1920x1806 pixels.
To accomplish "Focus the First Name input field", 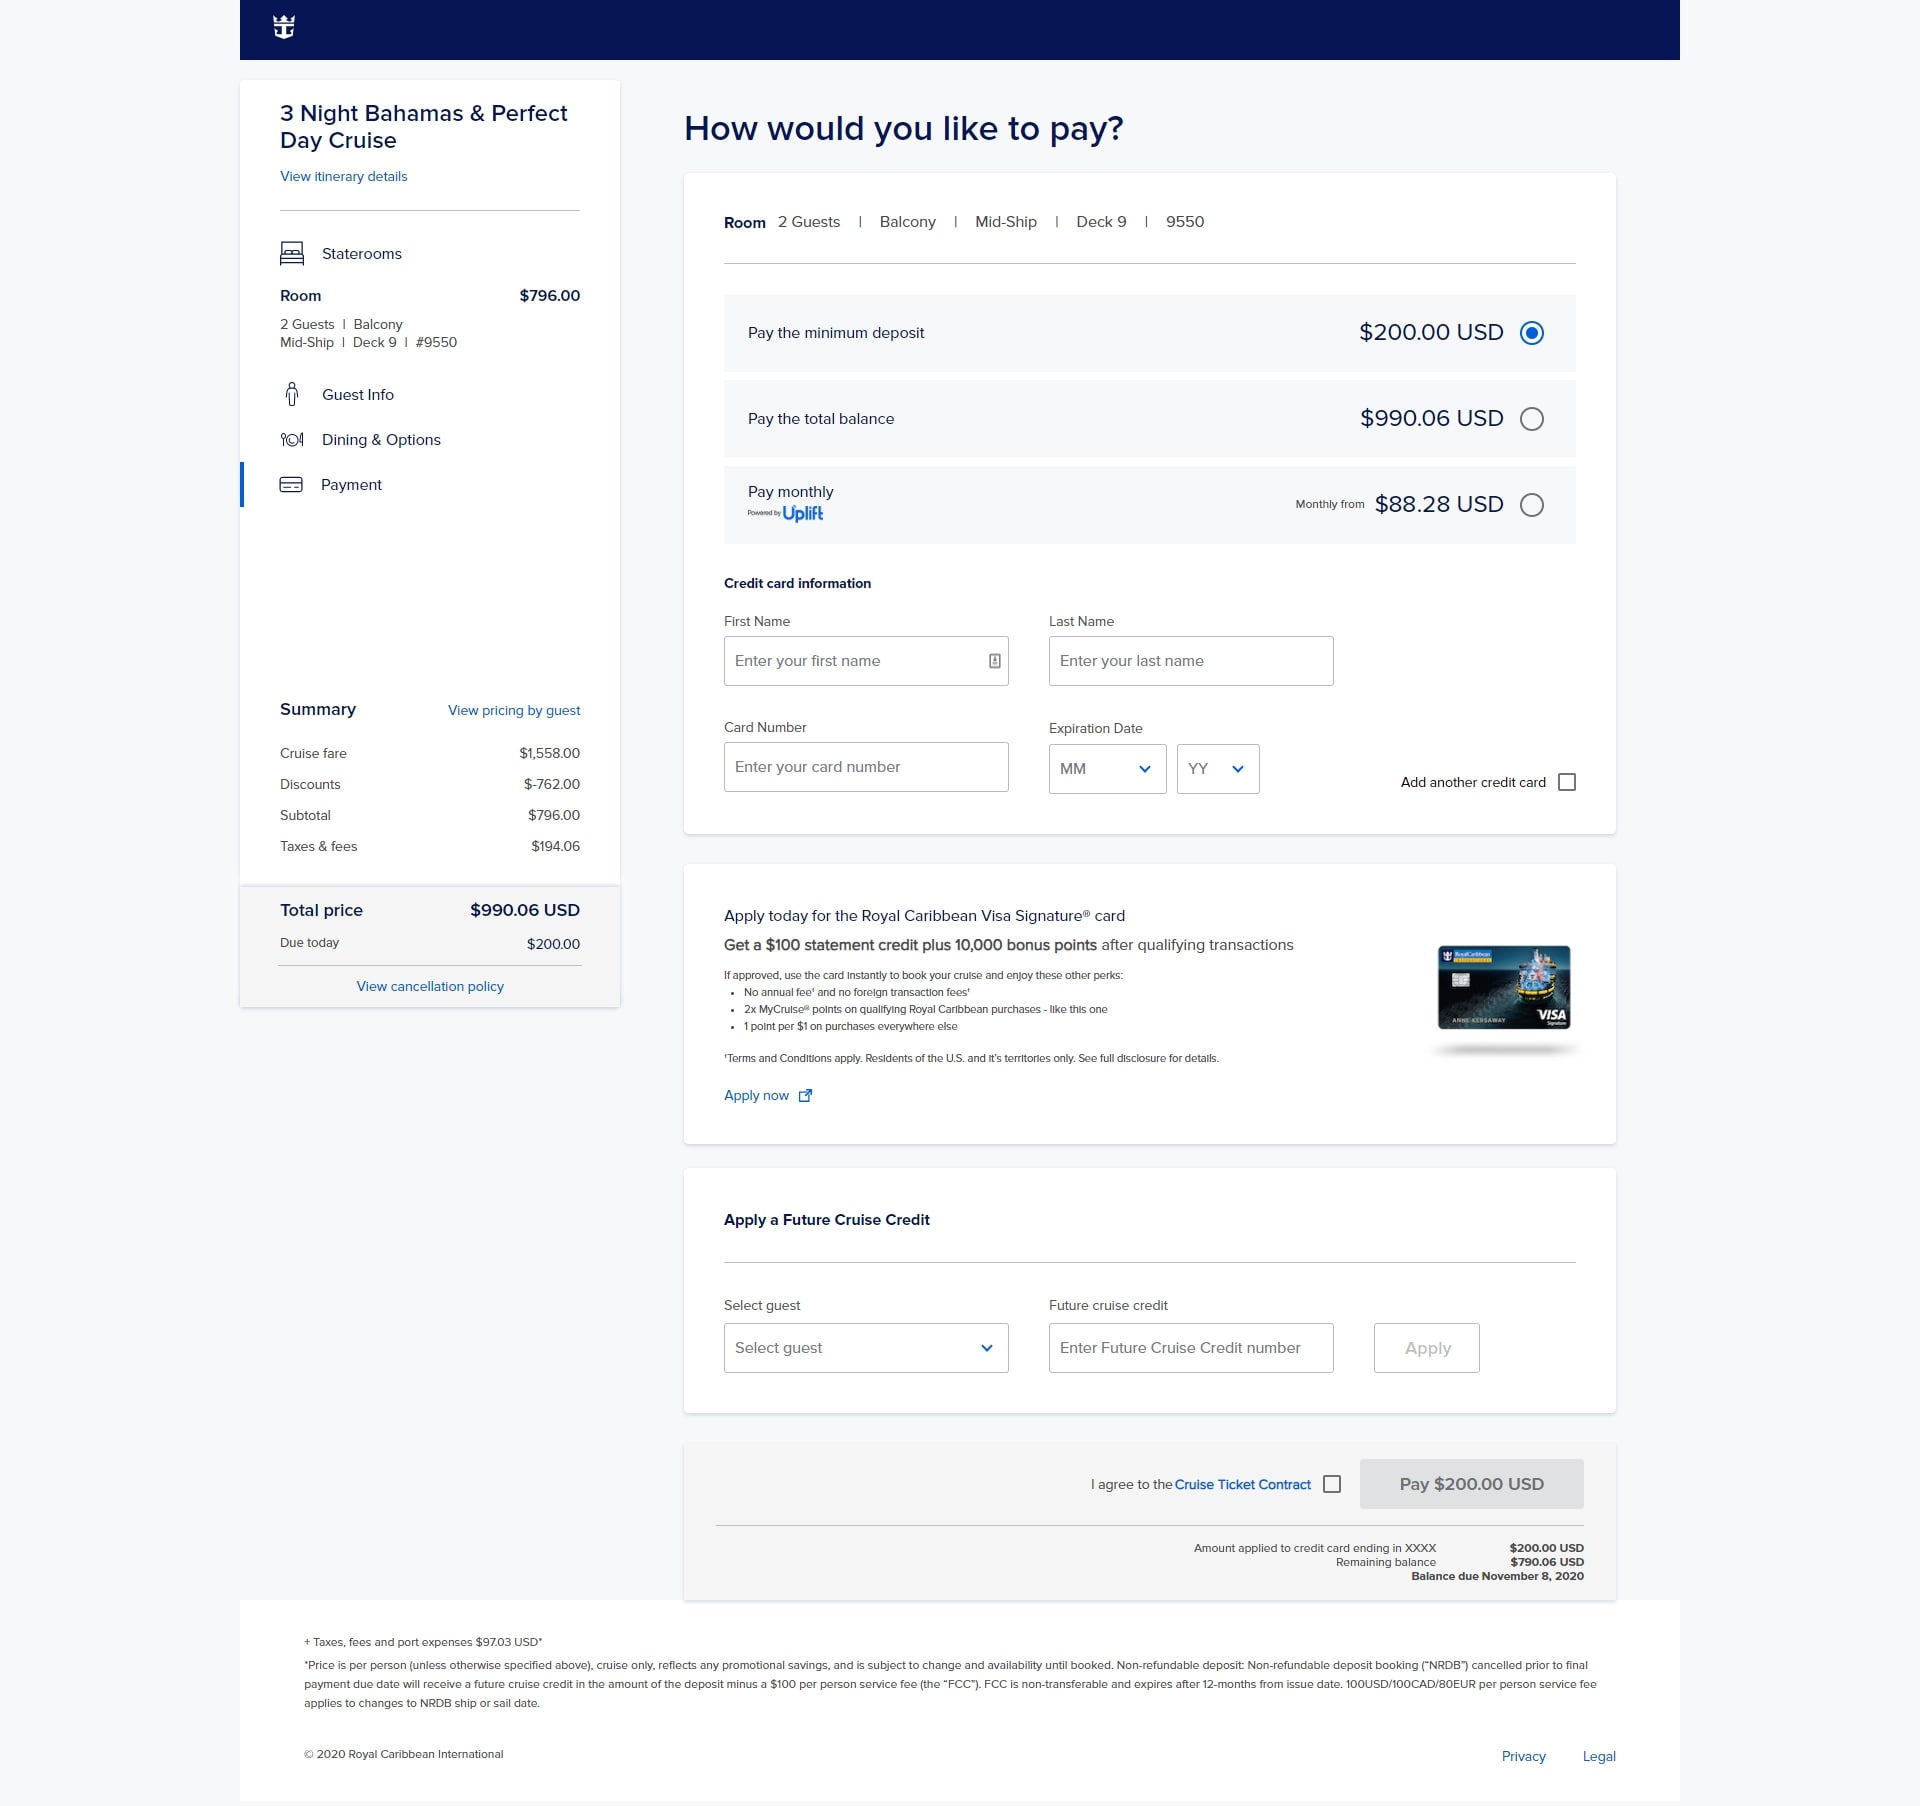I will pyautogui.click(x=866, y=661).
